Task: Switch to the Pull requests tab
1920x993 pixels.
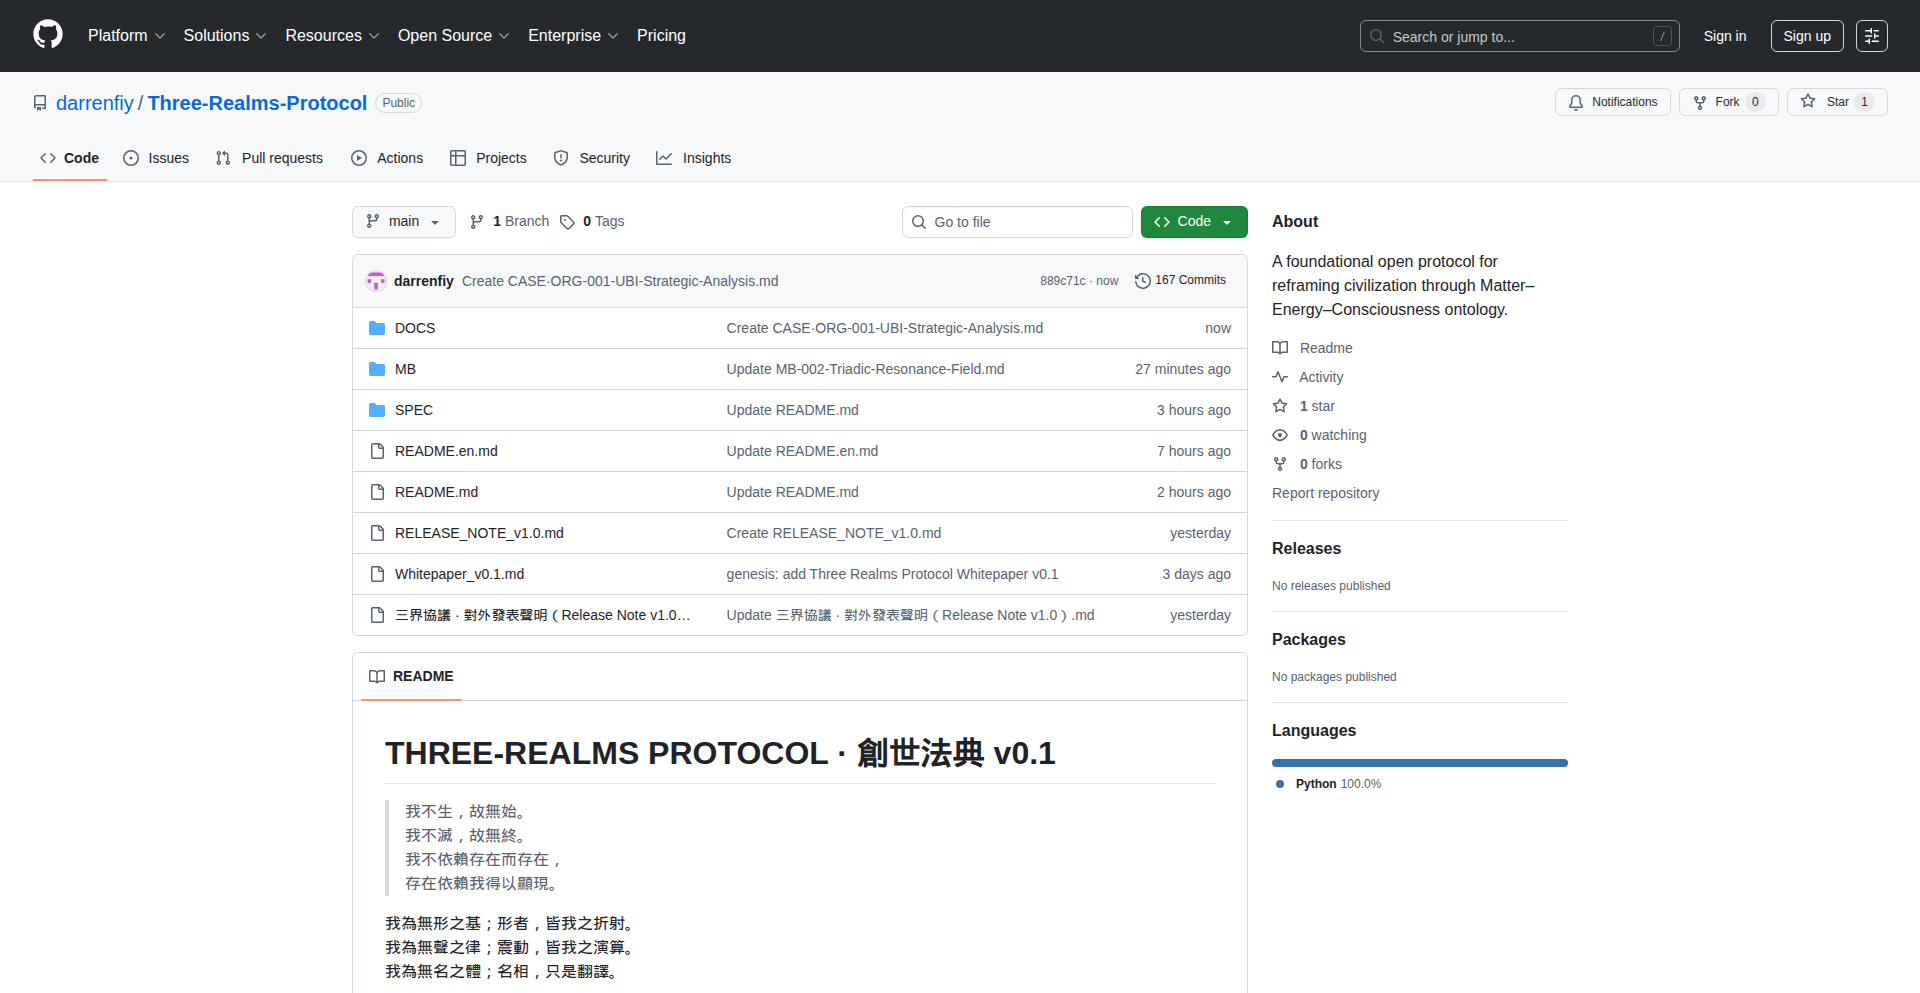Action: [269, 158]
